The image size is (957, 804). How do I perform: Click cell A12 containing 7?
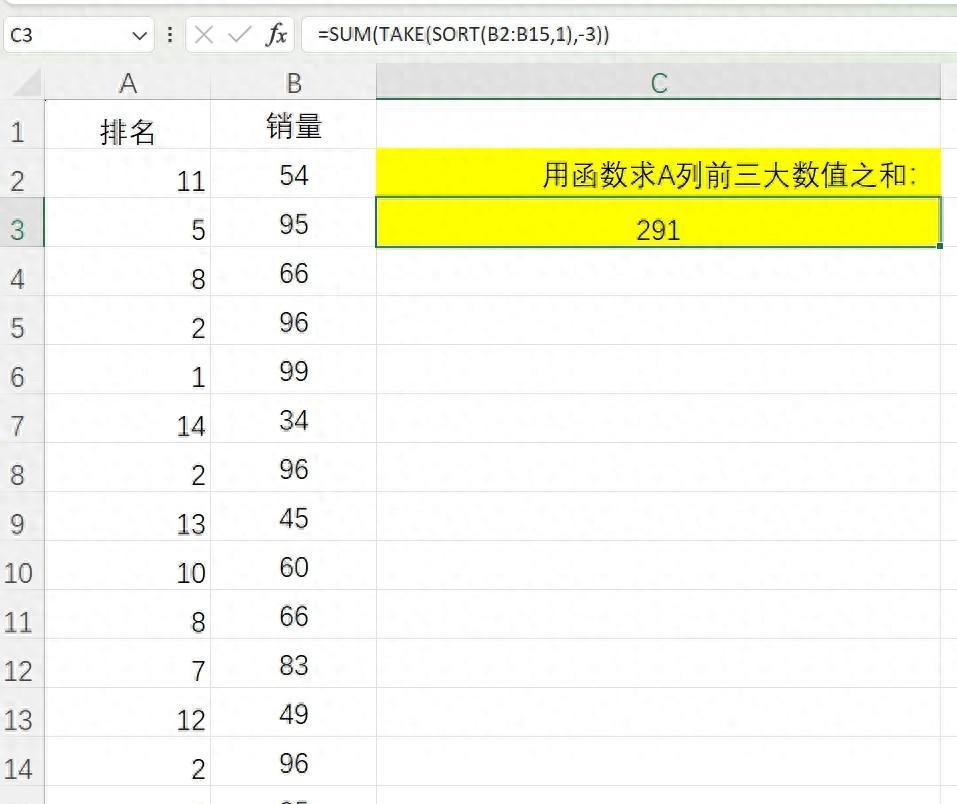click(128, 663)
